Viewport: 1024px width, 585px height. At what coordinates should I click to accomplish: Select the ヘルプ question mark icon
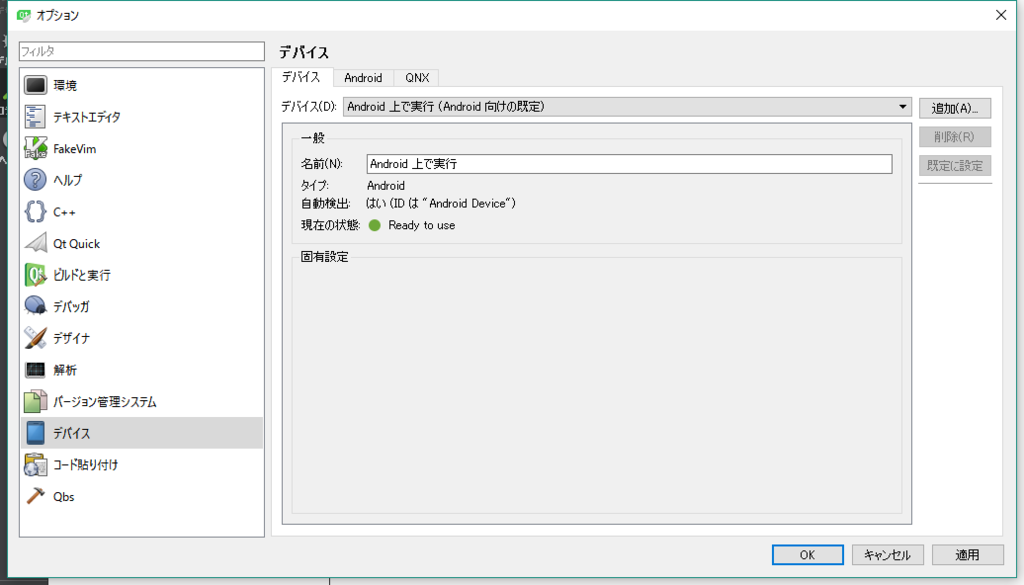click(35, 180)
